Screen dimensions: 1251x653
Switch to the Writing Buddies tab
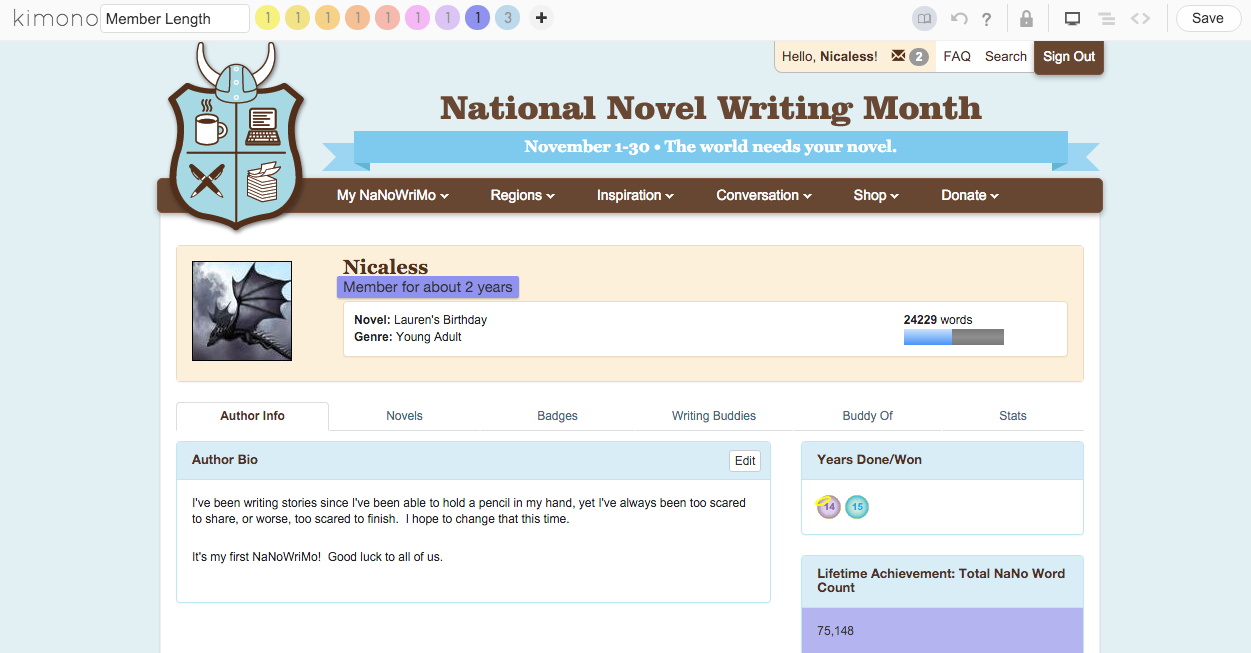714,416
